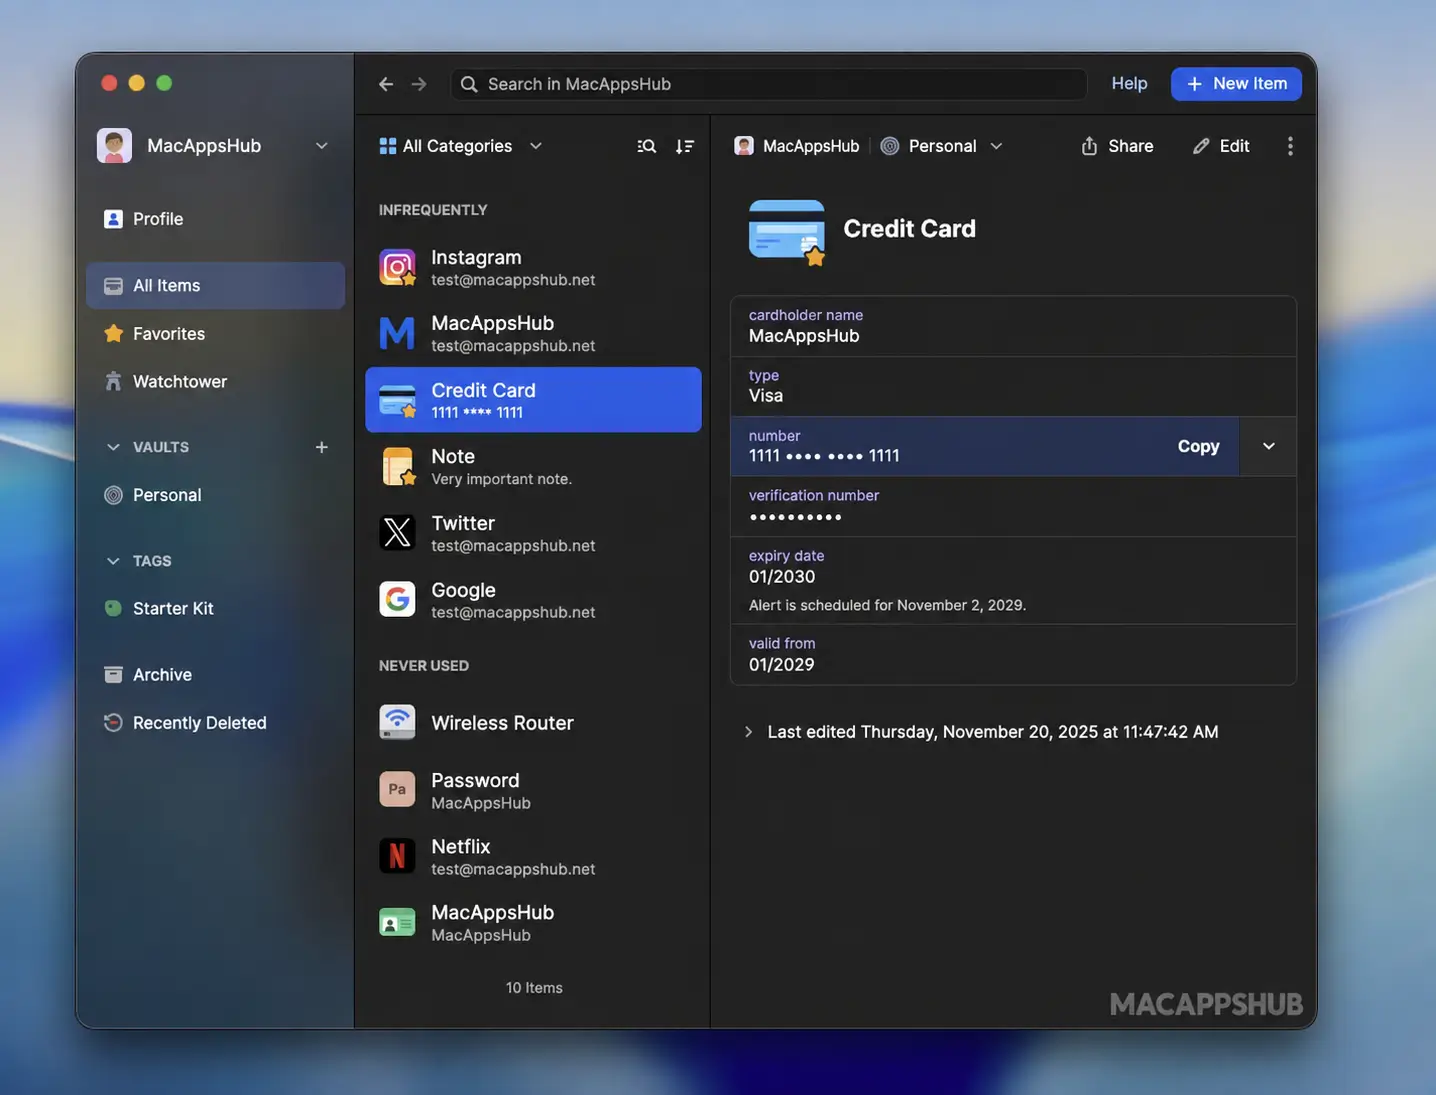Click the cardholder name MacAppsHub field

(1013, 326)
